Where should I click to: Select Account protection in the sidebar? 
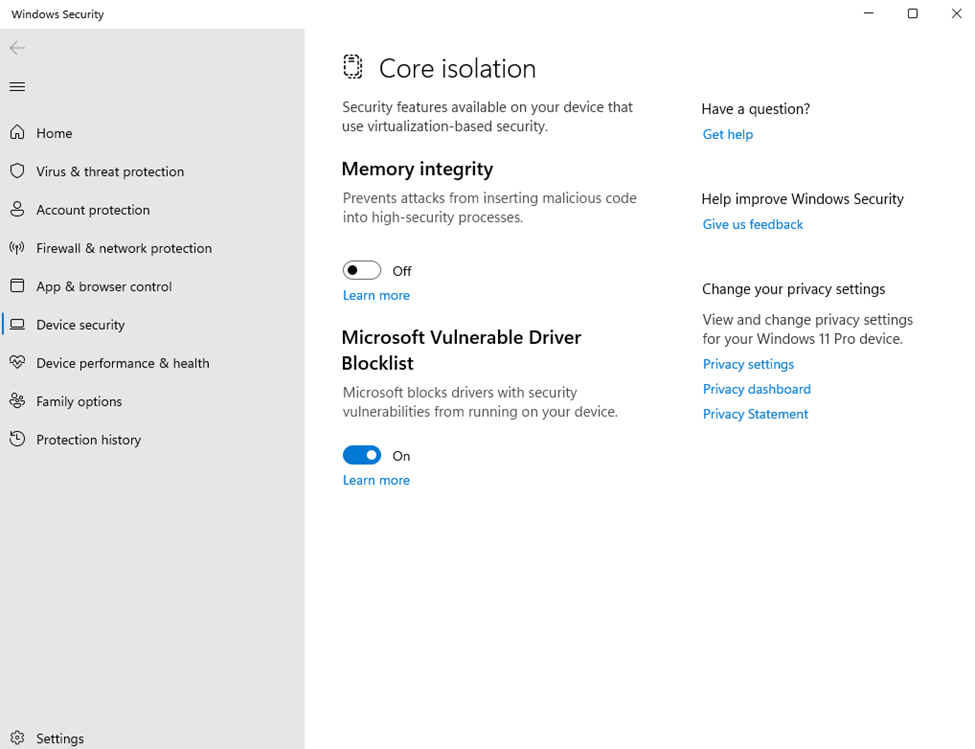(x=93, y=210)
